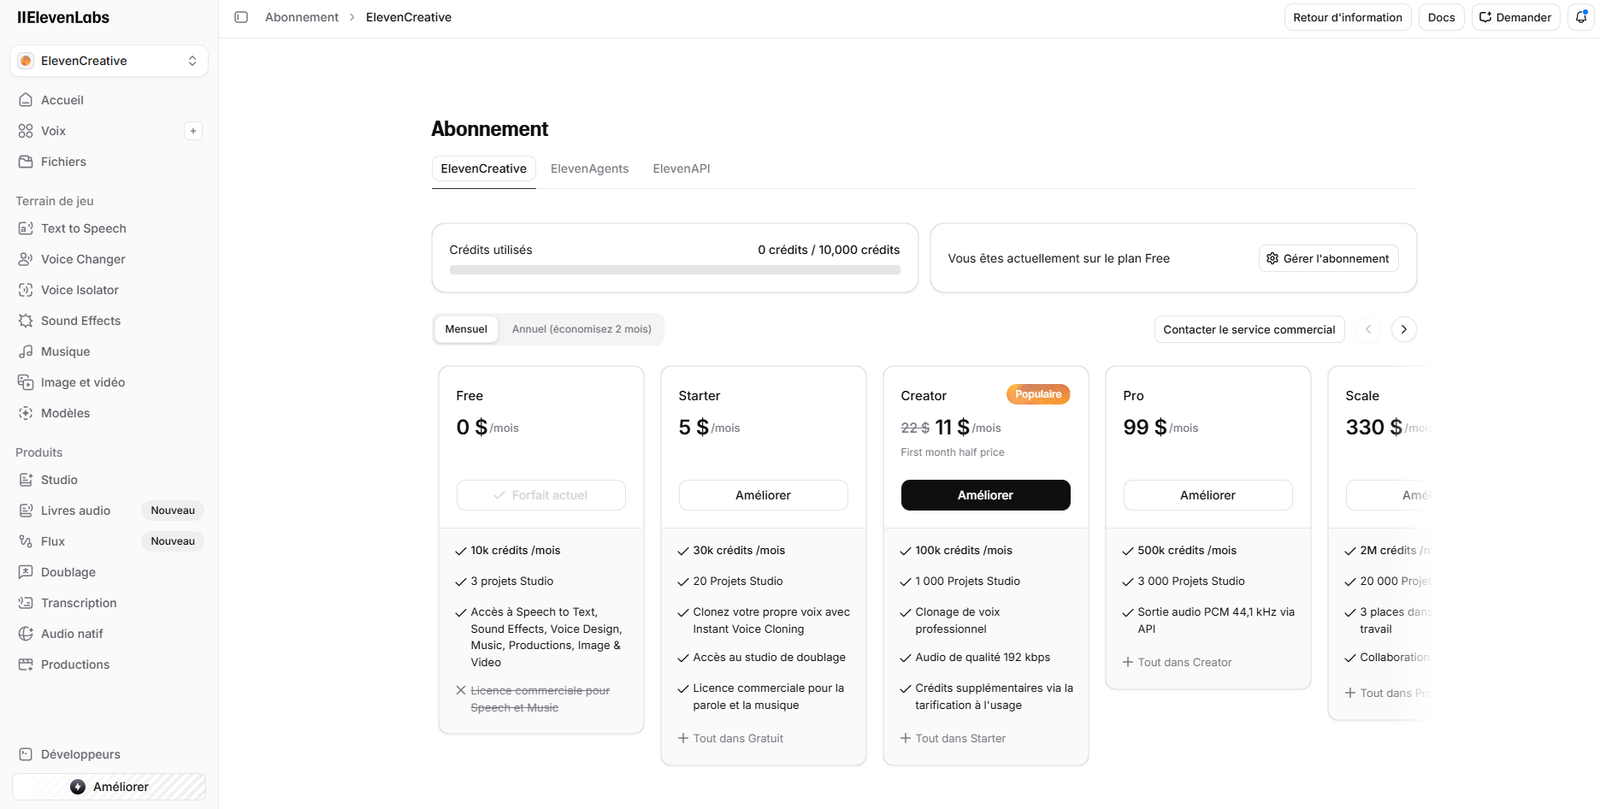Show next pricing plans with right chevron
Screen dimensions: 1600x809
[1403, 329]
